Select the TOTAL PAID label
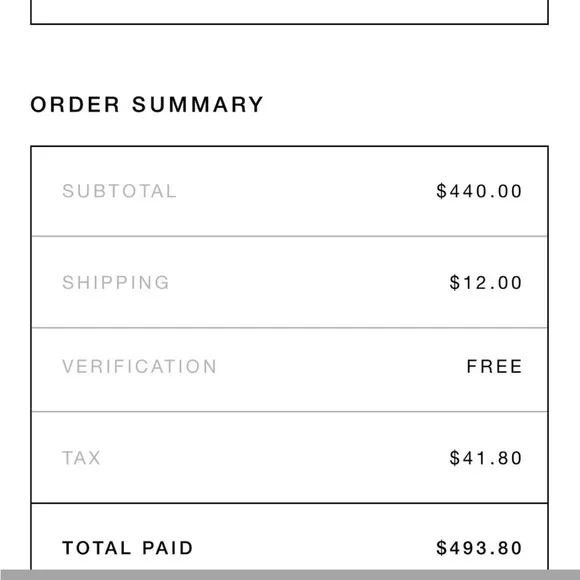The height and width of the screenshot is (580, 580). (127, 548)
